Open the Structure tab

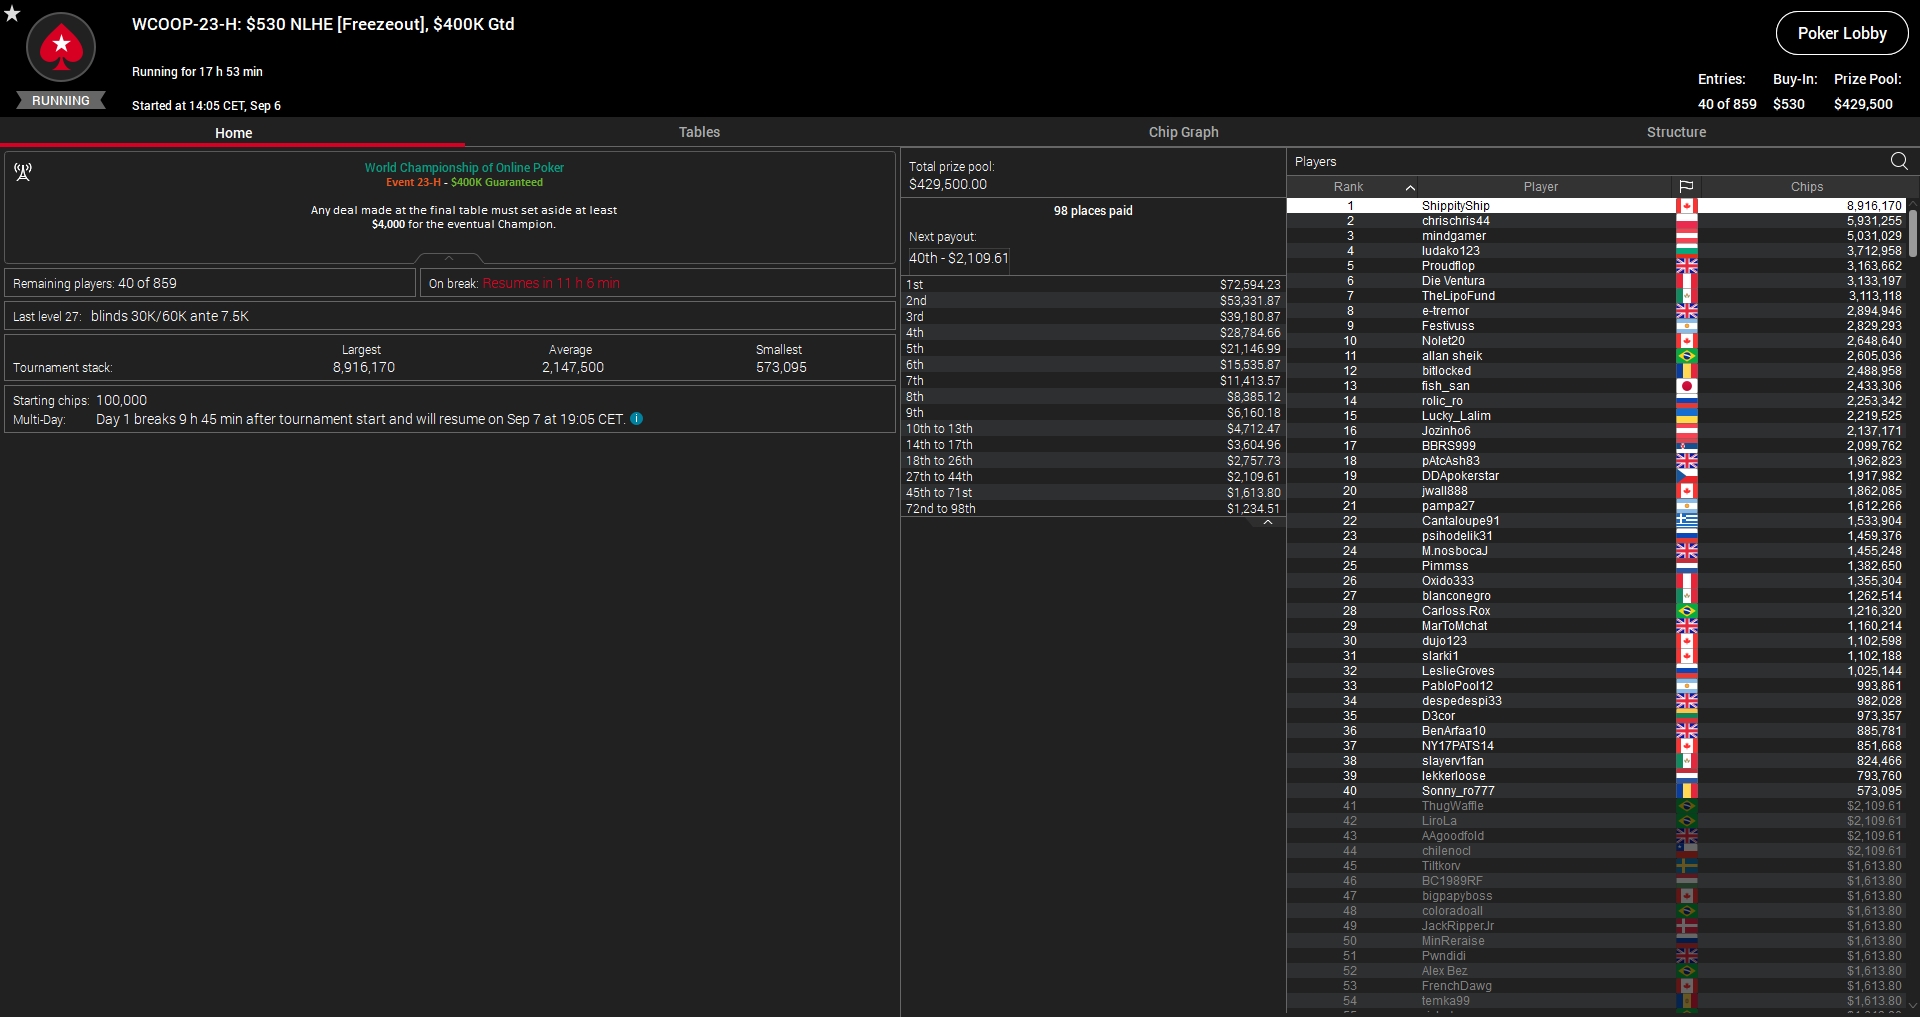coord(1676,132)
